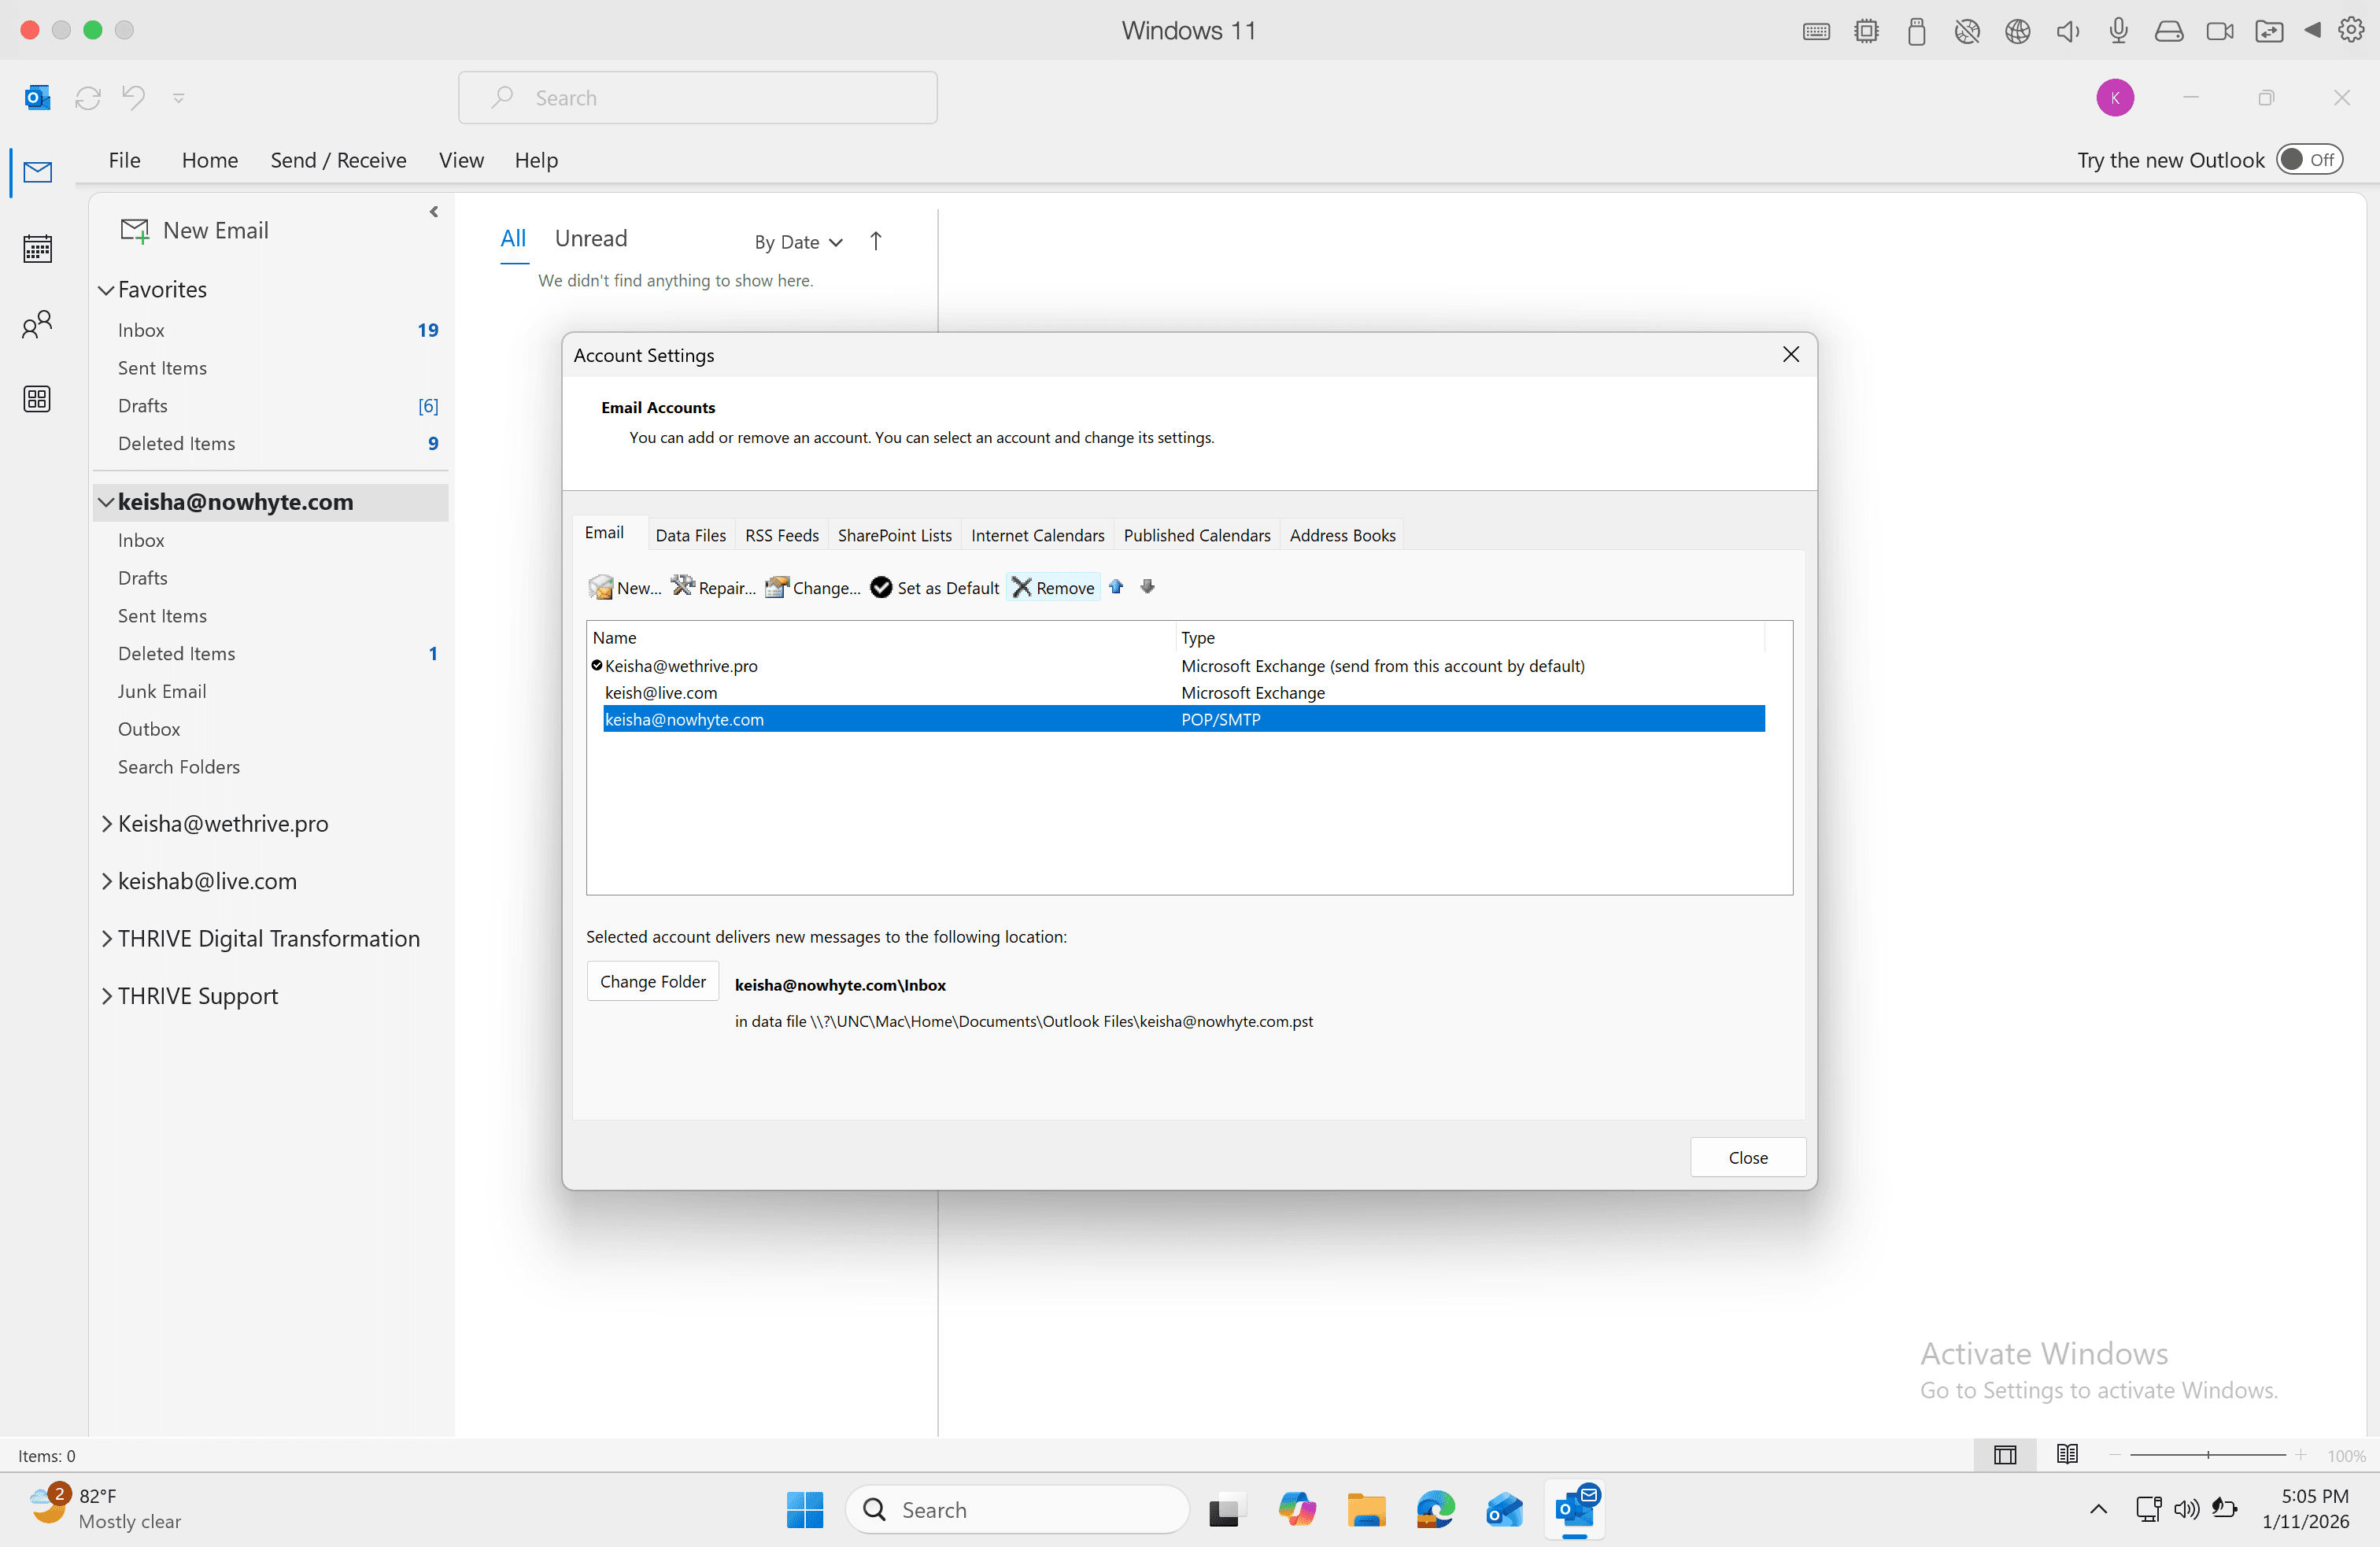Click Repair... account button
This screenshot has height=1547, width=2380.
tap(713, 587)
